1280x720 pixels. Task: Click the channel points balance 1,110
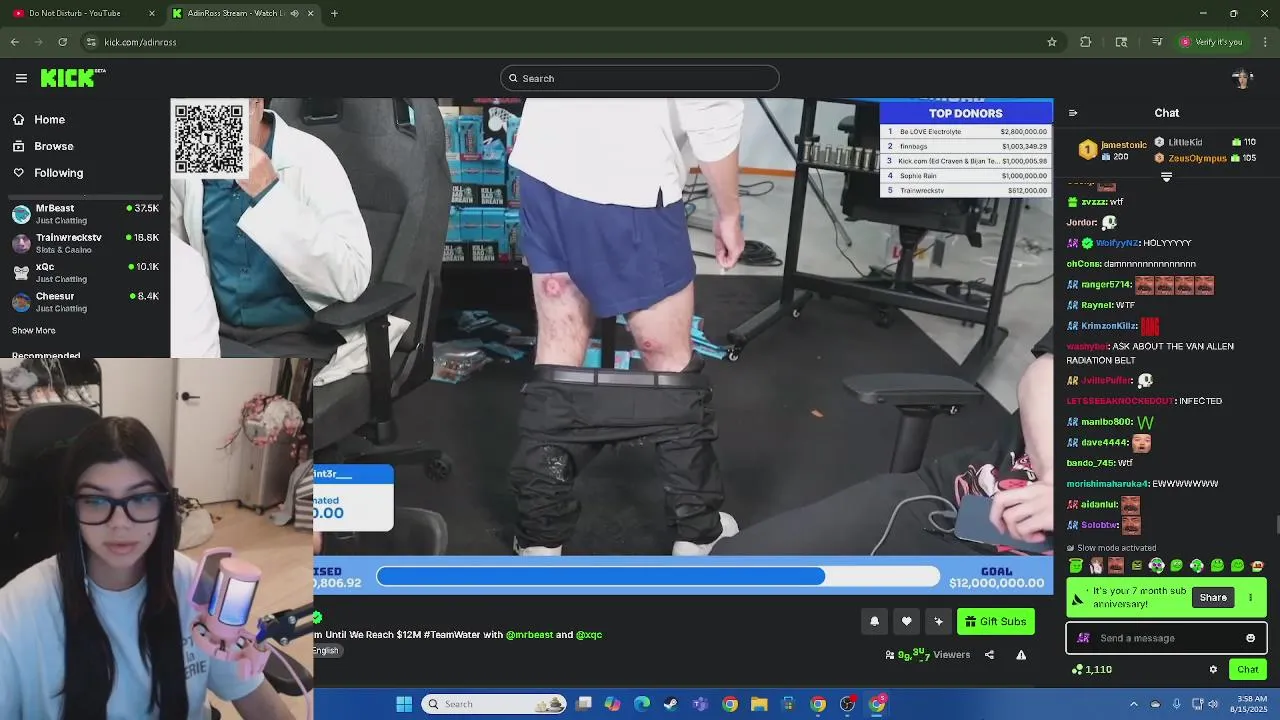point(1092,670)
